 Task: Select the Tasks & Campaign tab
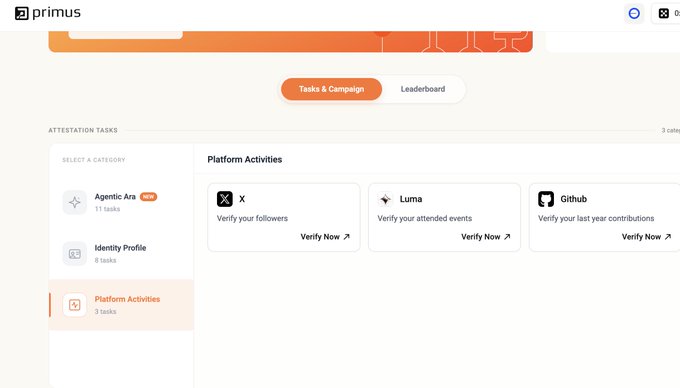click(x=331, y=89)
